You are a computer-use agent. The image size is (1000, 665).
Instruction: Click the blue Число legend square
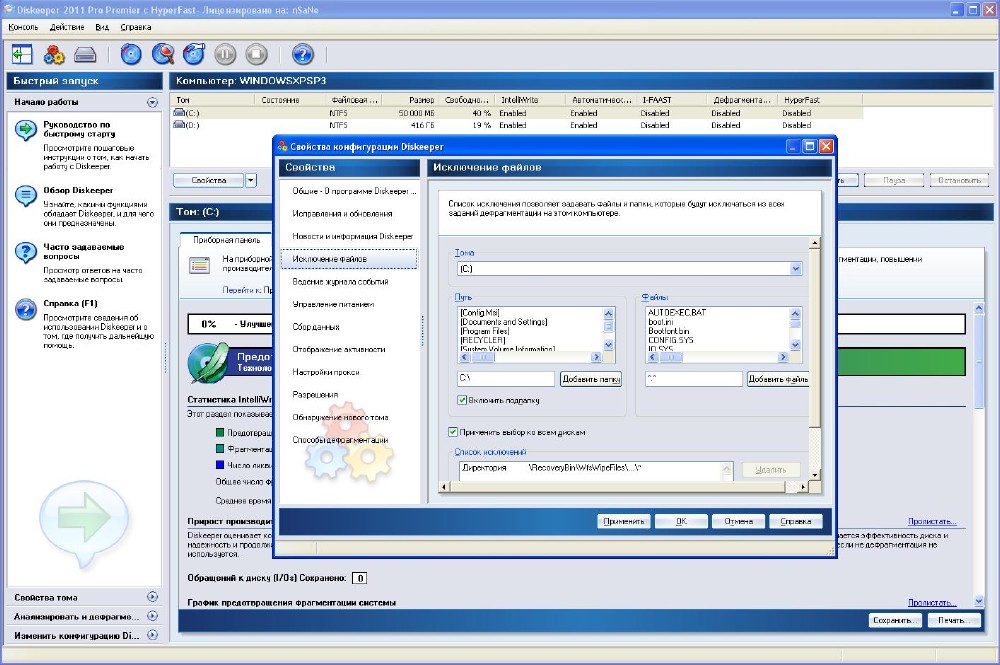click(220, 465)
